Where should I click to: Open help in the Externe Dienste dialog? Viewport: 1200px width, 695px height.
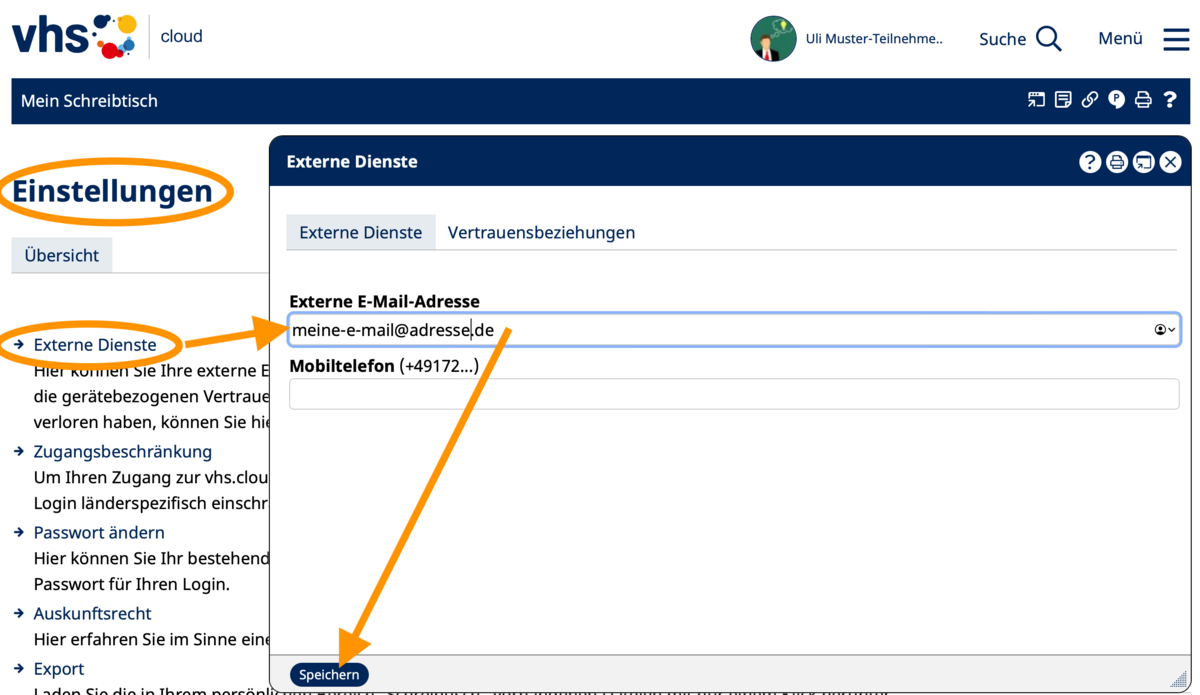pos(1090,162)
